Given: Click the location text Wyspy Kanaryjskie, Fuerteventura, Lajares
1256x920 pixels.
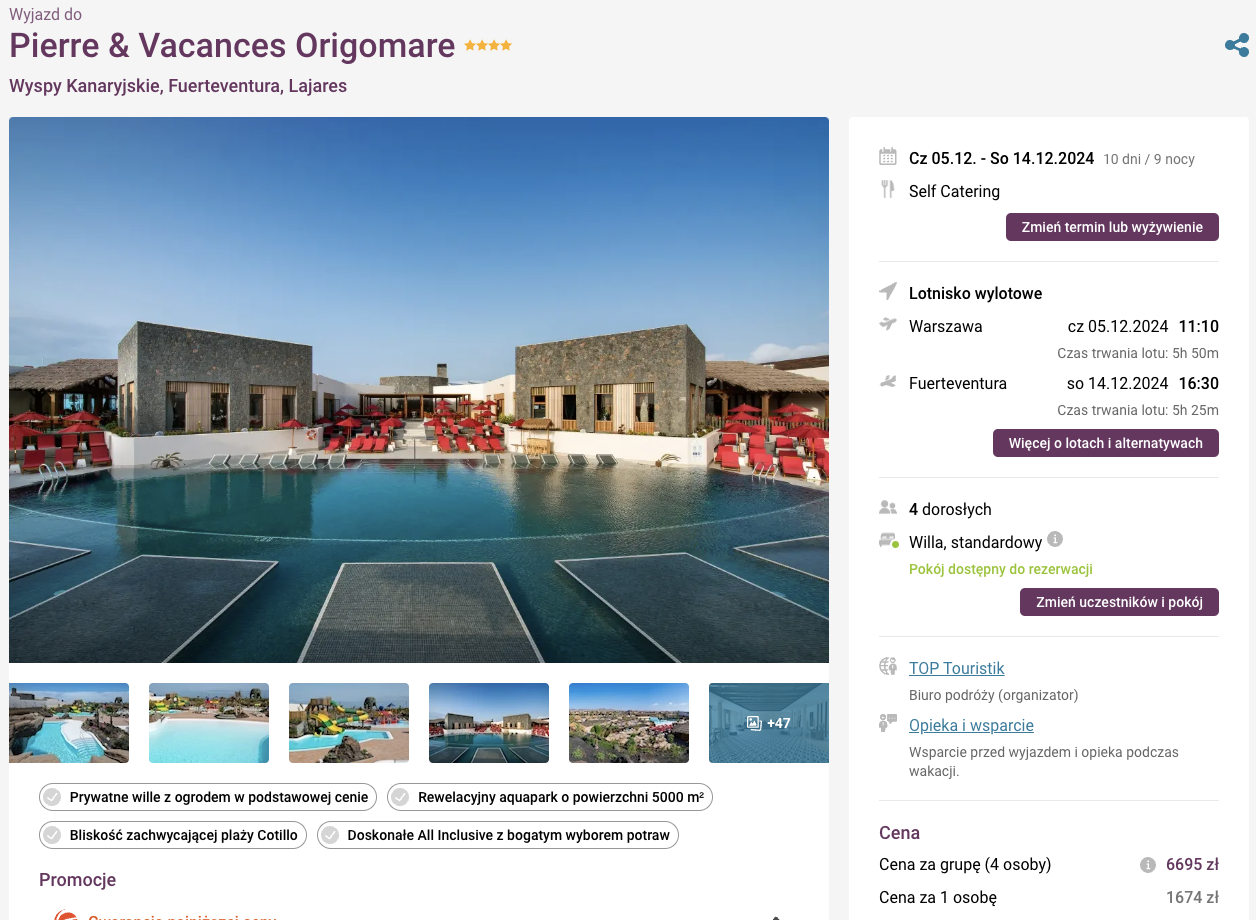Looking at the screenshot, I should point(178,86).
